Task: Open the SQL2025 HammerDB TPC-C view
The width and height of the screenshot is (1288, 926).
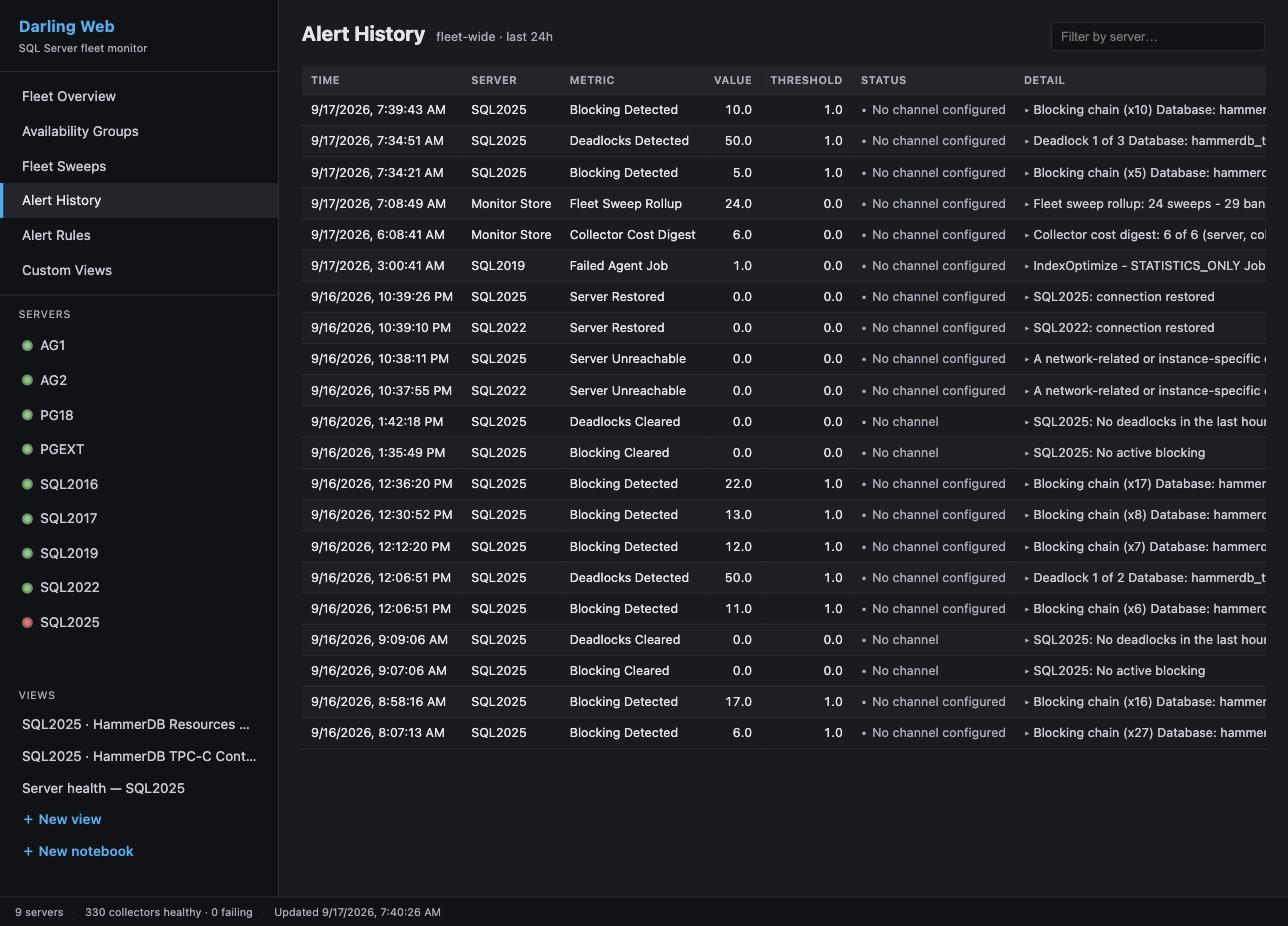Action: [x=139, y=756]
